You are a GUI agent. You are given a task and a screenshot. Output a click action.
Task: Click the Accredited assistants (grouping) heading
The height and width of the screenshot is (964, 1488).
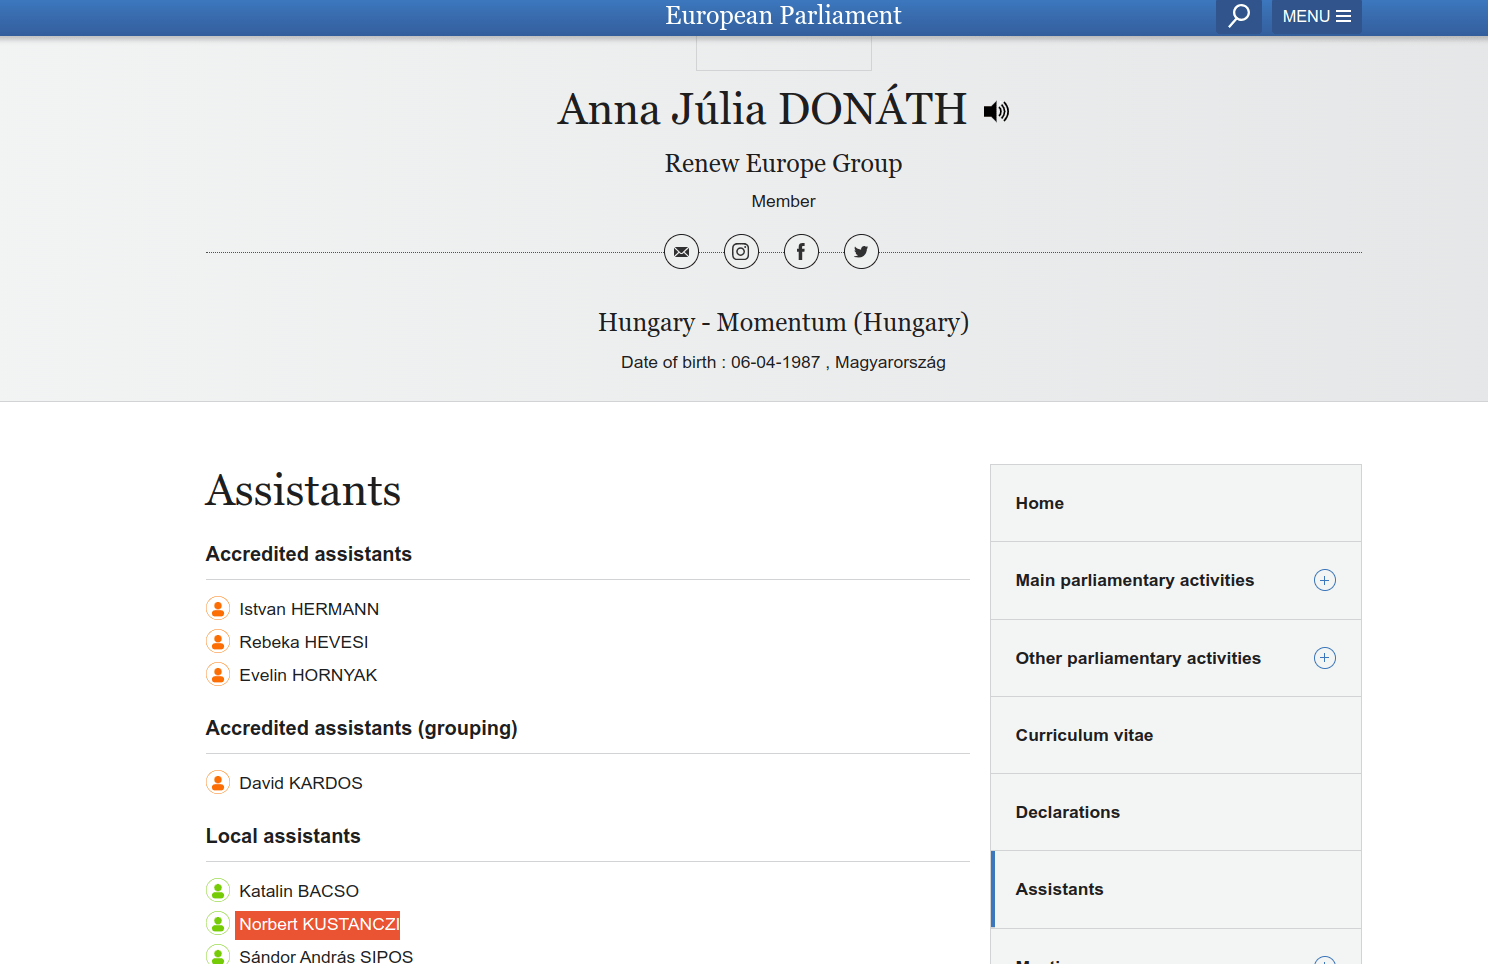point(362,728)
